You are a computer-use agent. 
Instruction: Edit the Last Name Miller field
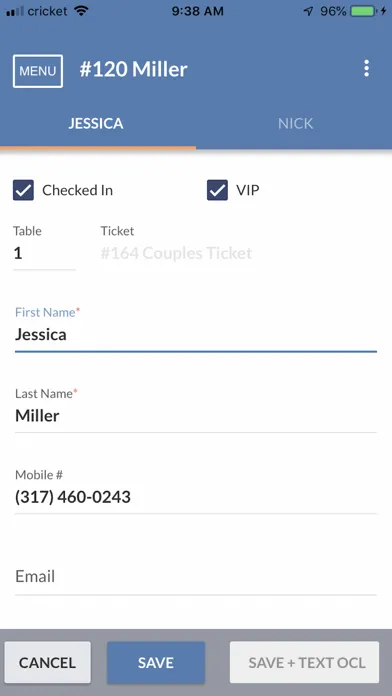(196, 416)
